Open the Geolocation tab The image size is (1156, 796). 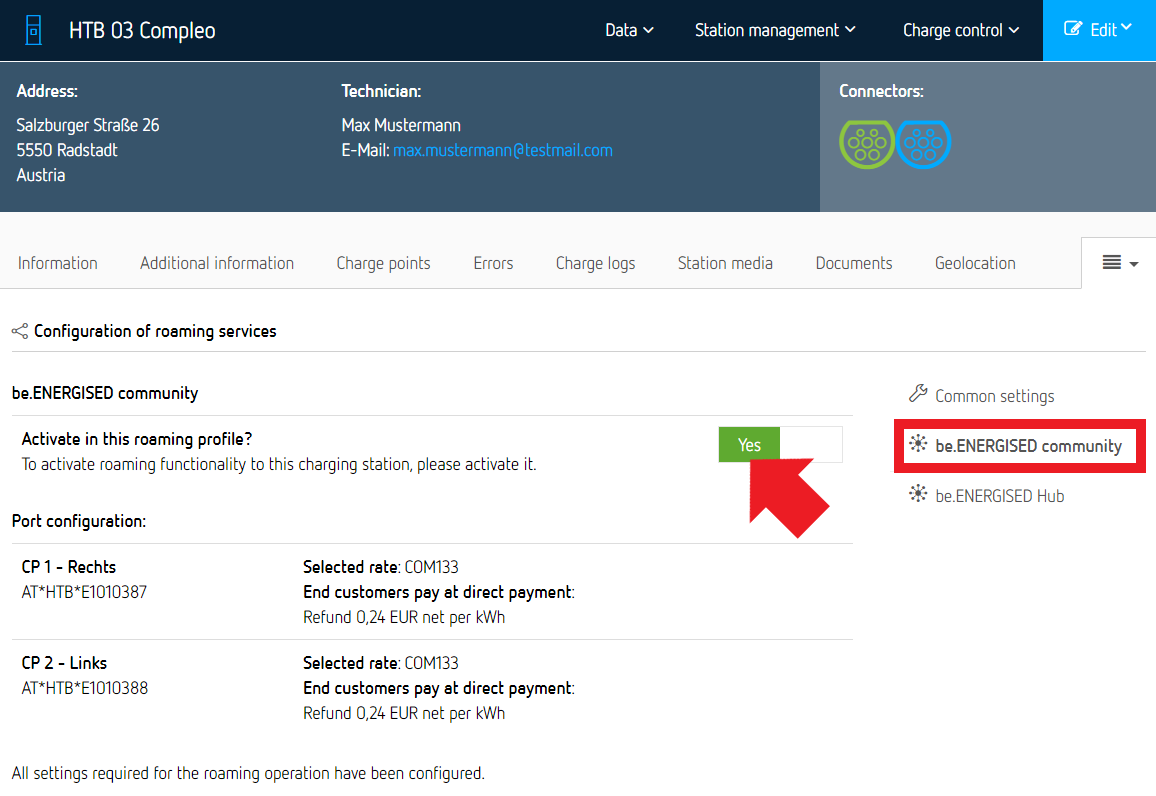(975, 263)
